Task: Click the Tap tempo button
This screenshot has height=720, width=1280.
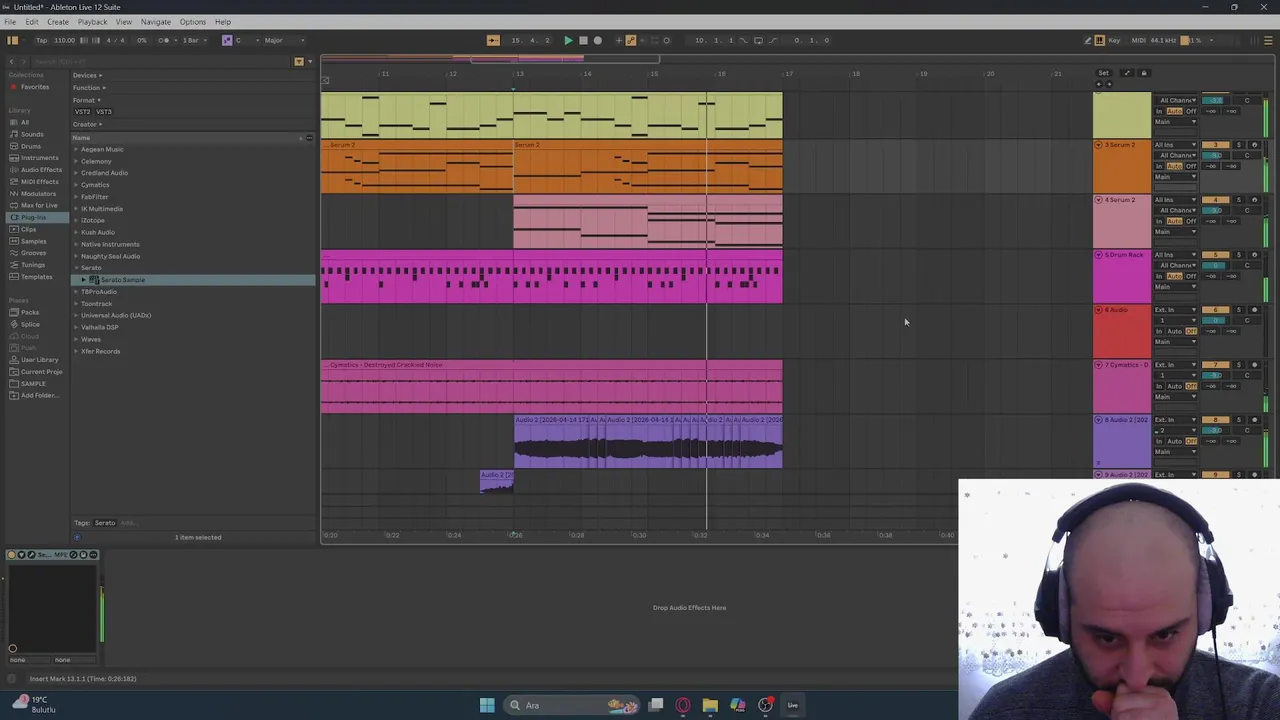Action: (41, 40)
